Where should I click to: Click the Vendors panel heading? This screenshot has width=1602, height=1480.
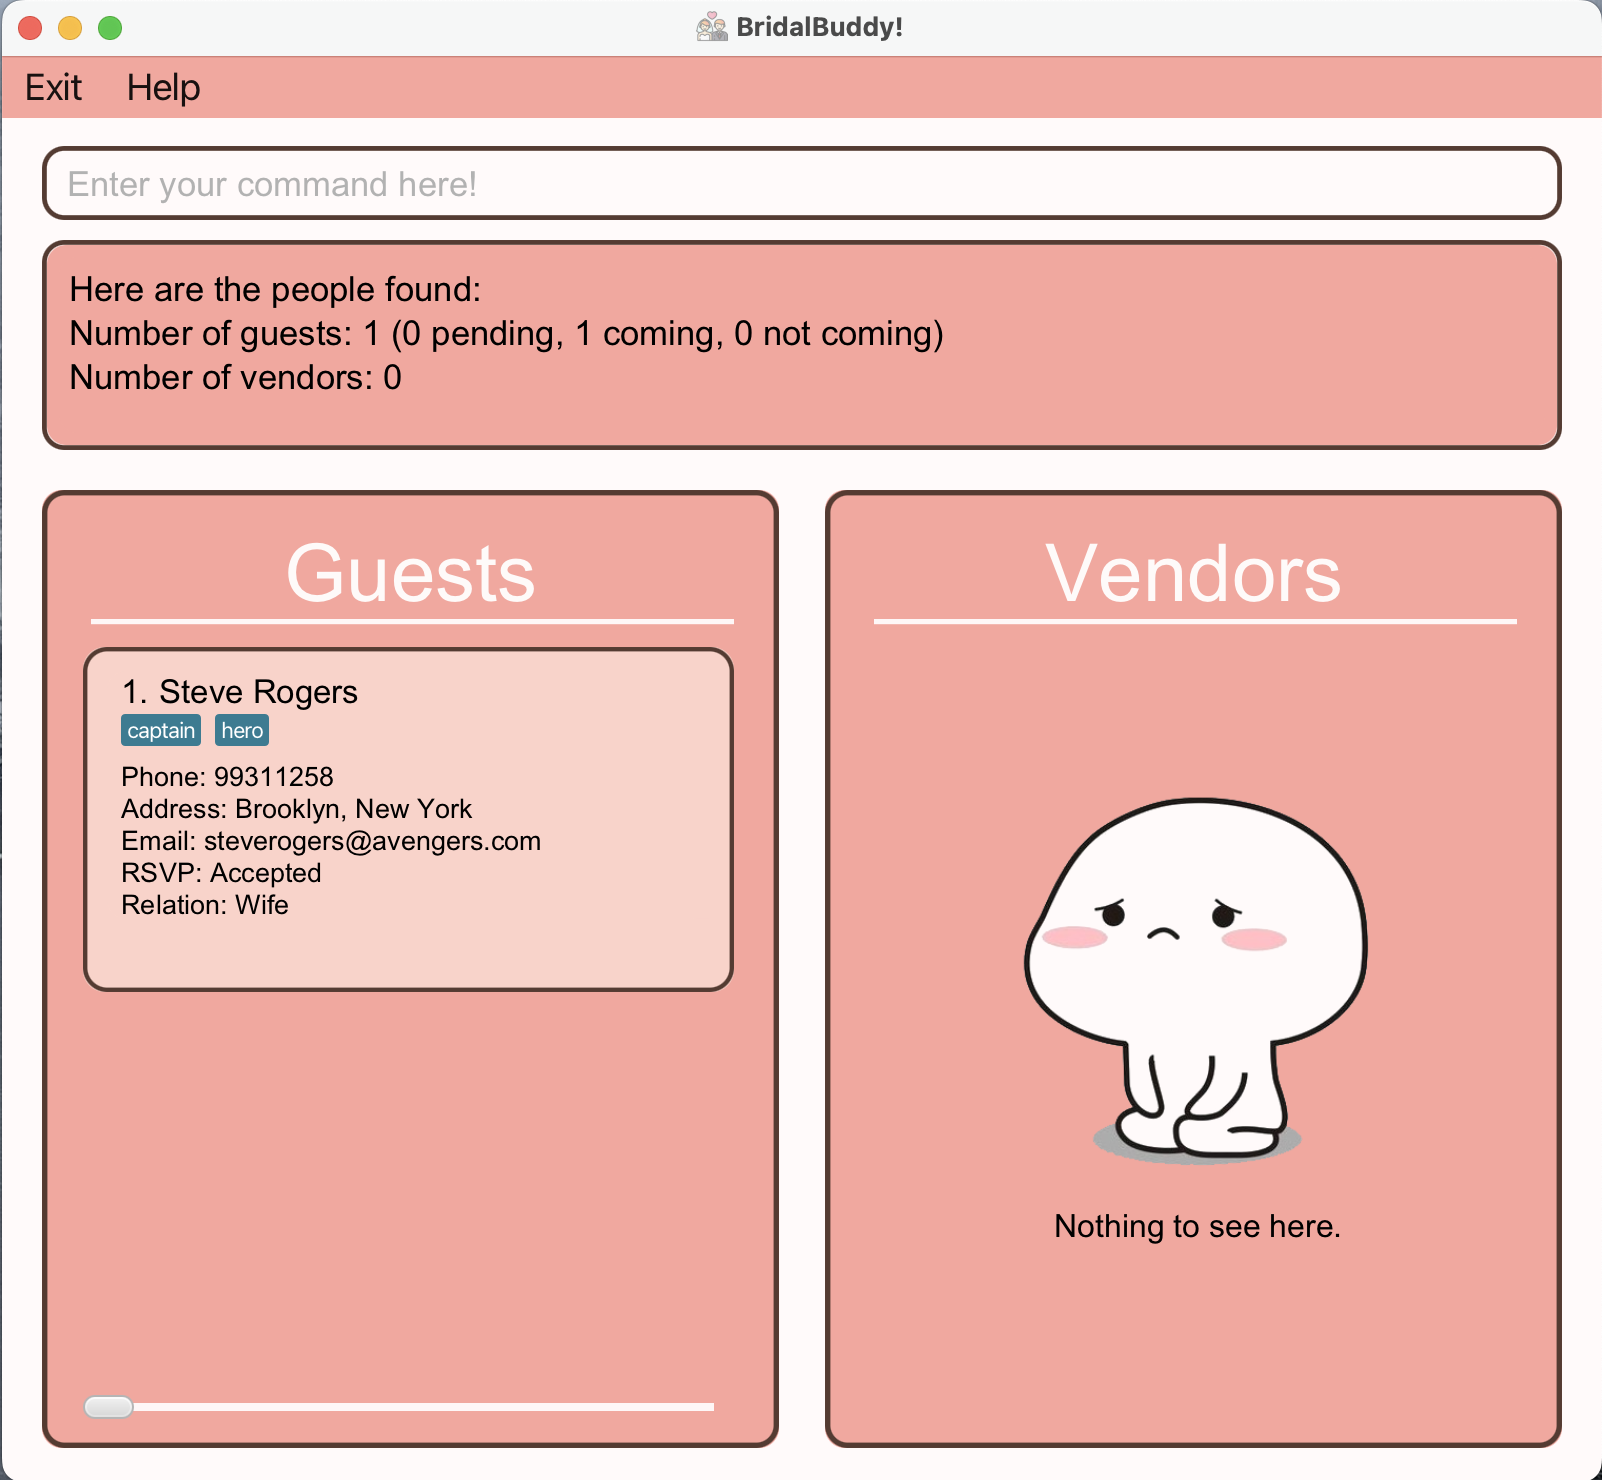click(1194, 573)
